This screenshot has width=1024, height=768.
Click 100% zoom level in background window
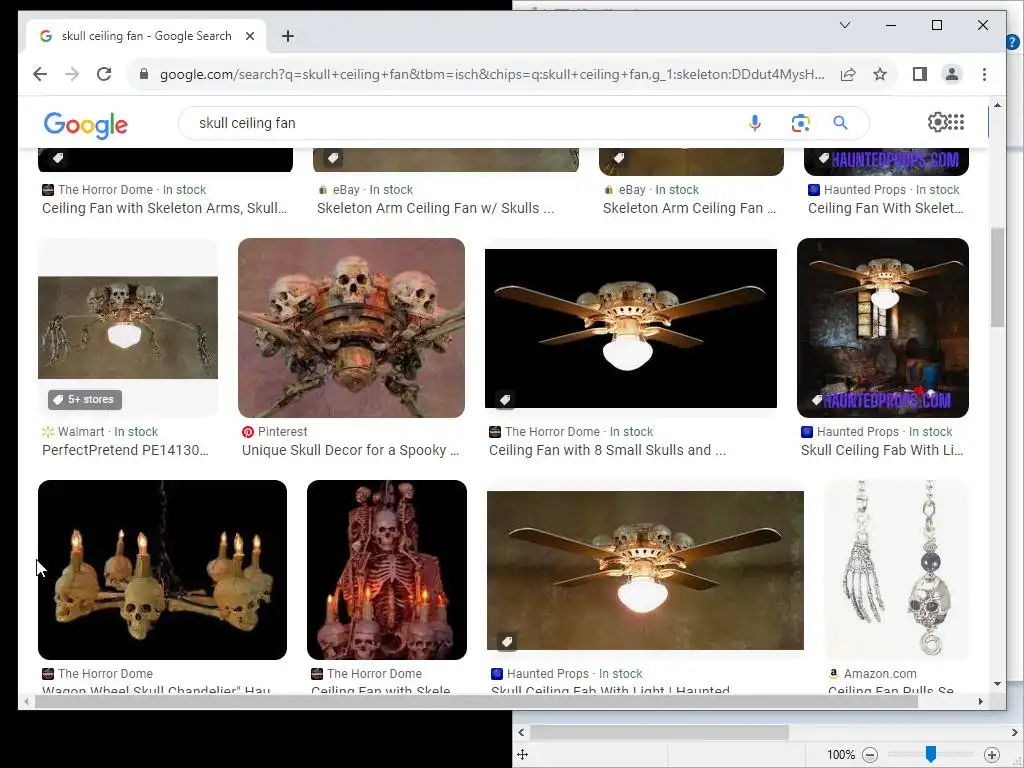coord(840,755)
